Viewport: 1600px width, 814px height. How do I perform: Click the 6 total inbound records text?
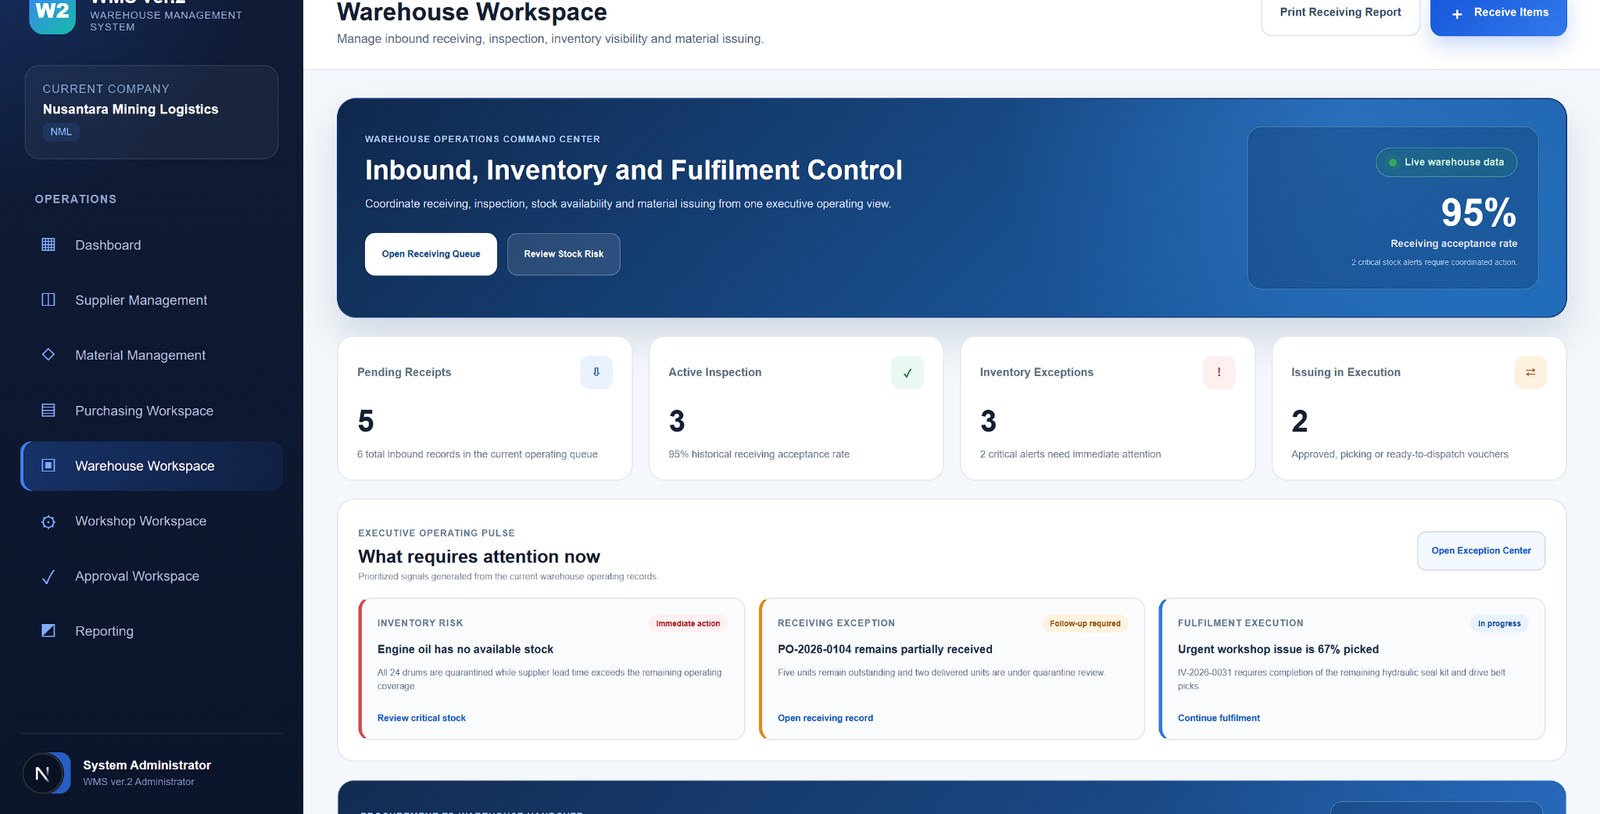[x=477, y=454]
